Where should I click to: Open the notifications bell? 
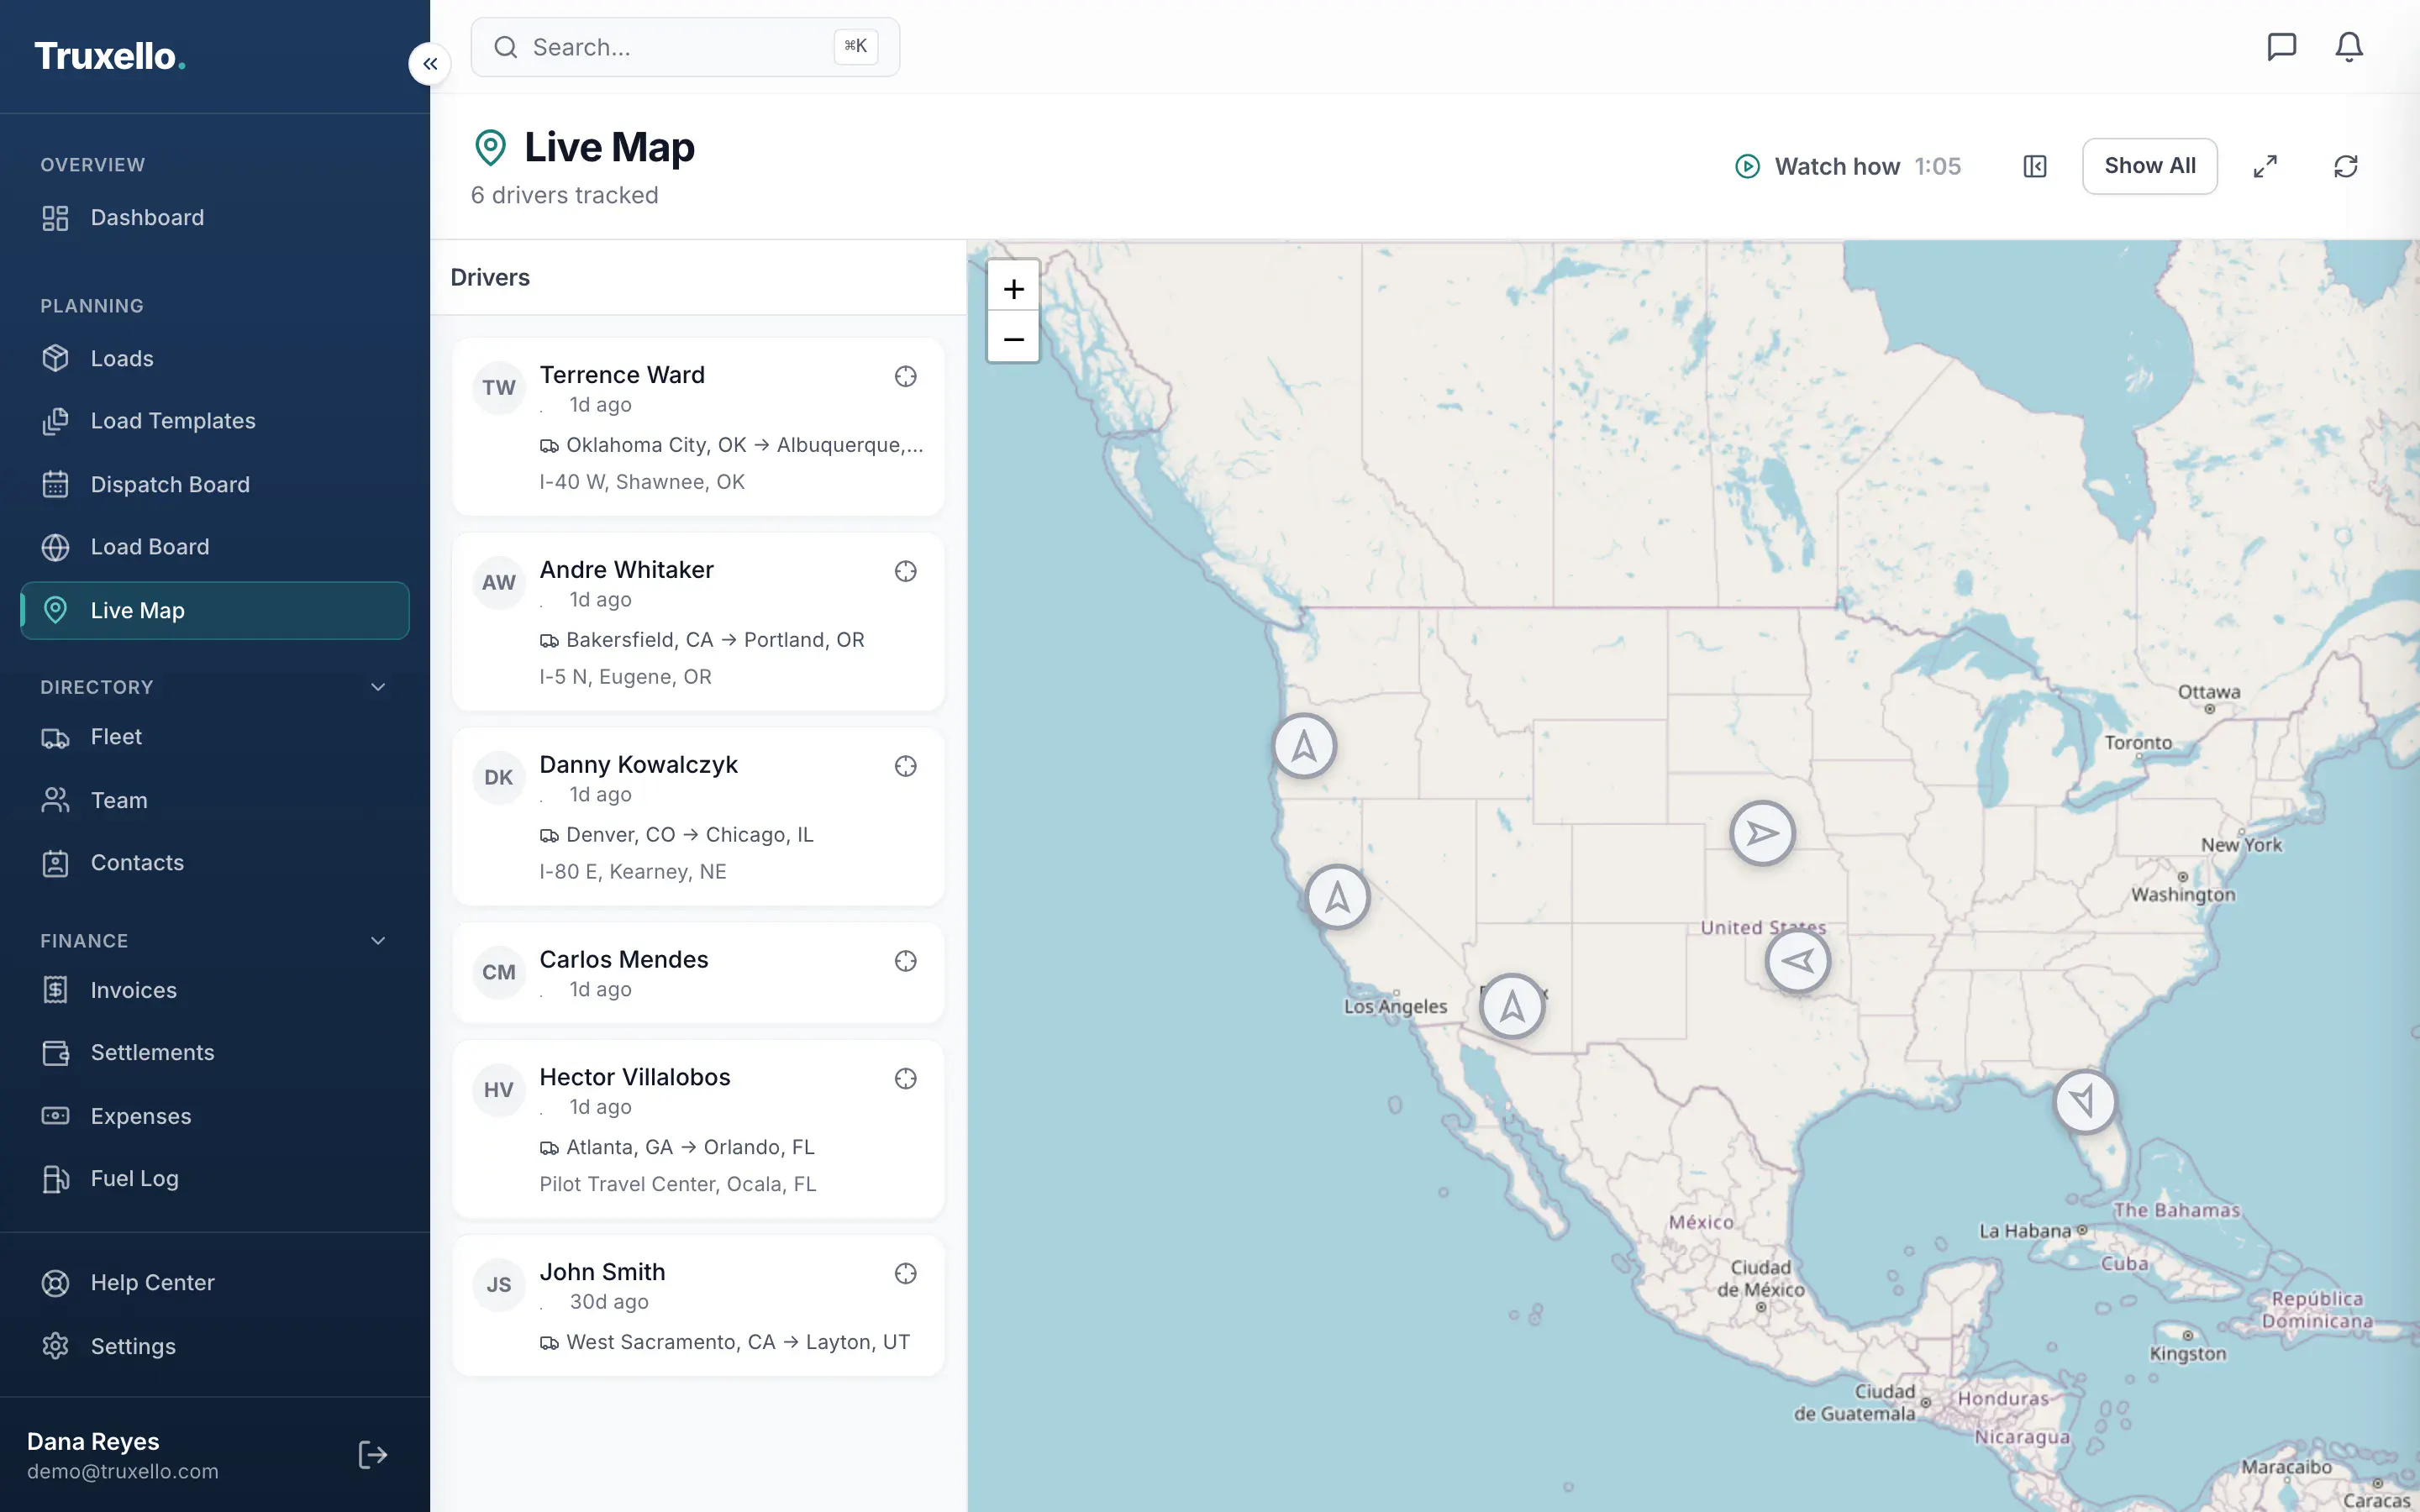(x=2349, y=47)
